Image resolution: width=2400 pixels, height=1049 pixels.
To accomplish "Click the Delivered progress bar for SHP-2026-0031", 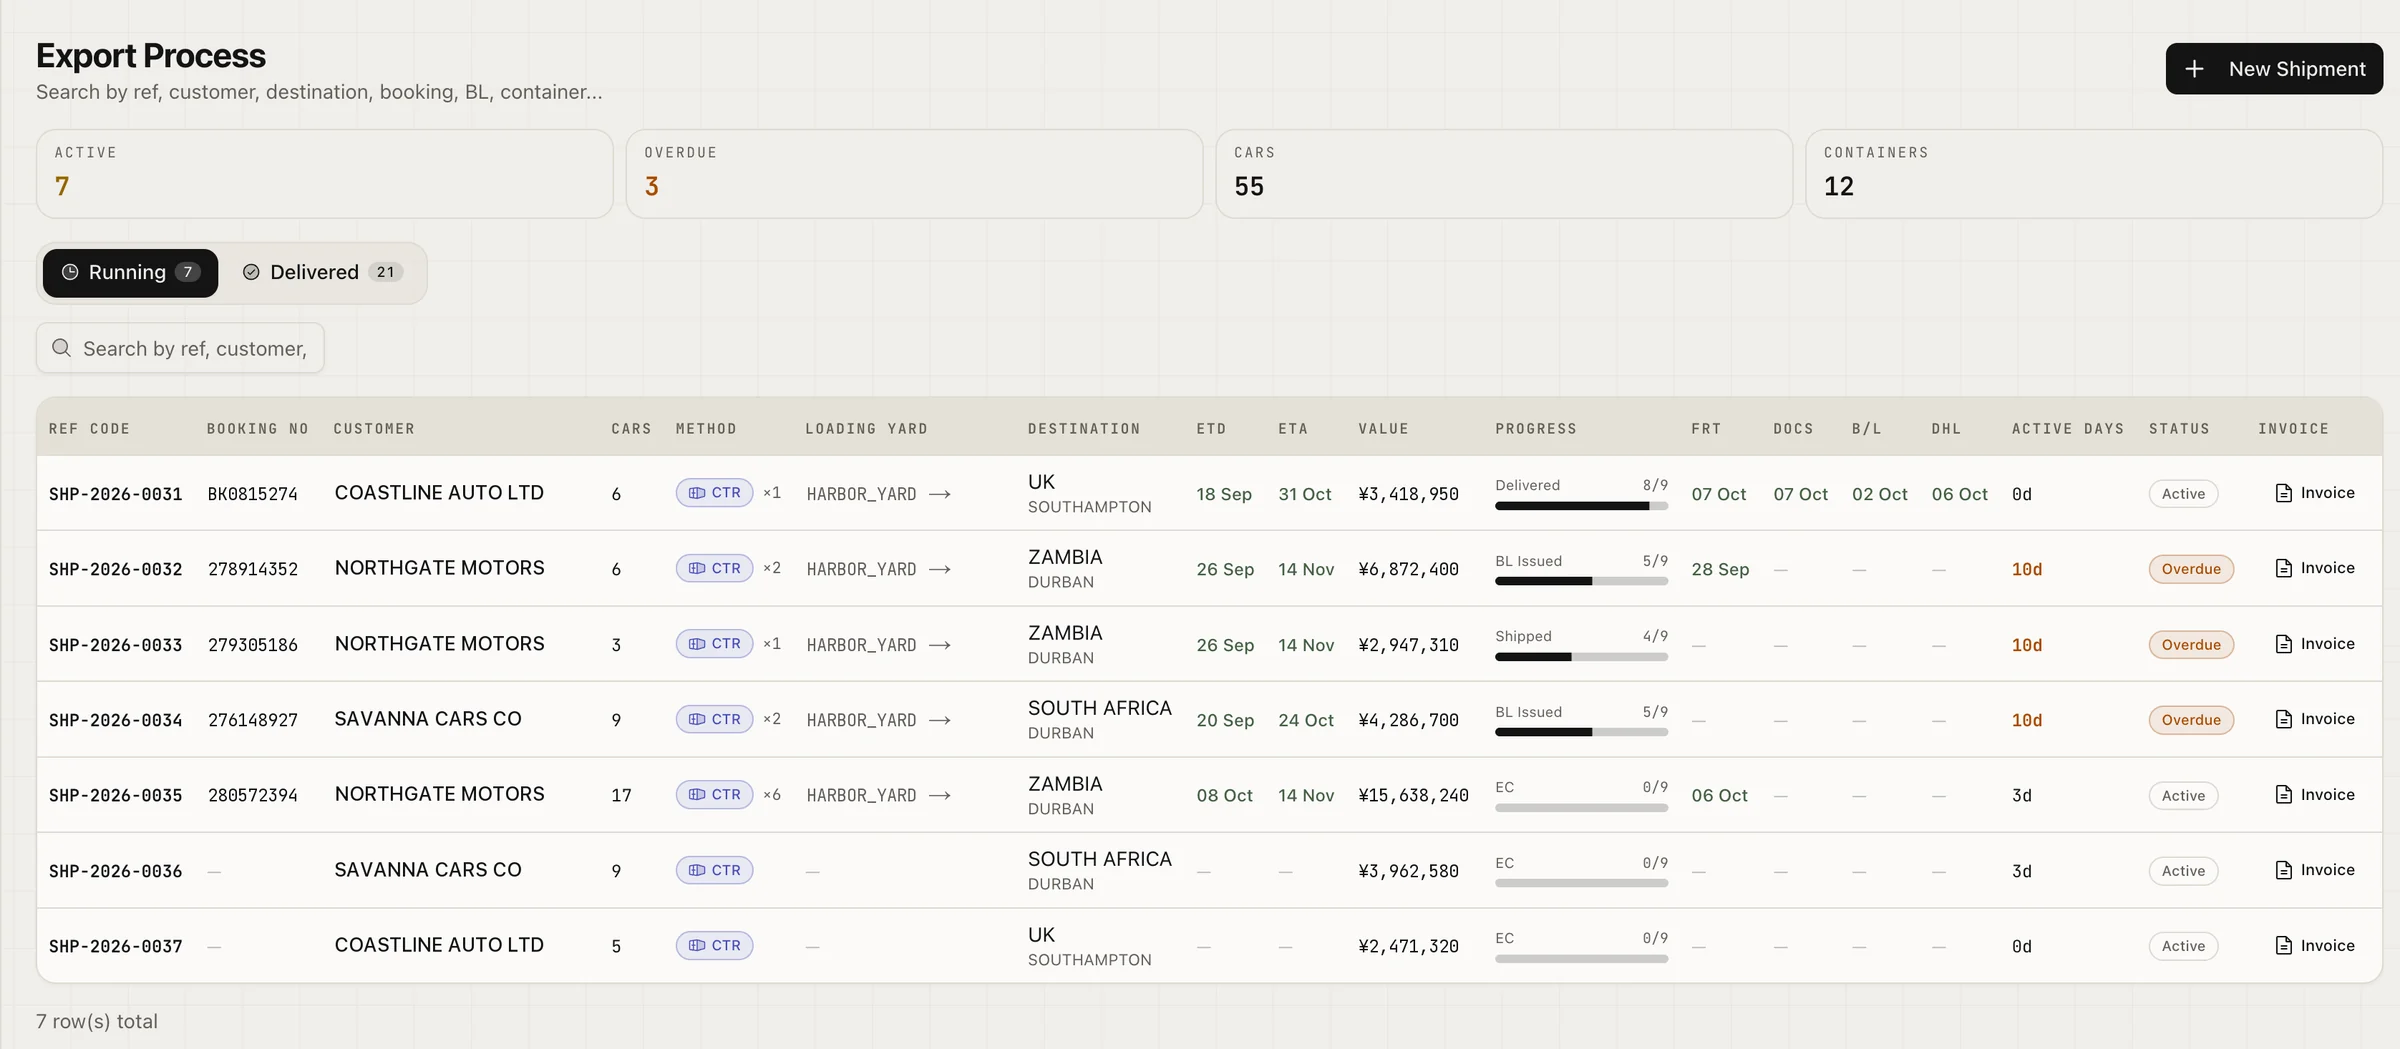I will coord(1581,506).
